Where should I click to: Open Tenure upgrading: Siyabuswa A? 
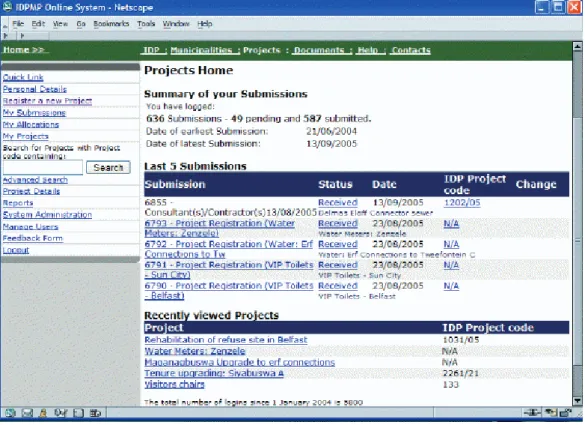click(x=214, y=373)
